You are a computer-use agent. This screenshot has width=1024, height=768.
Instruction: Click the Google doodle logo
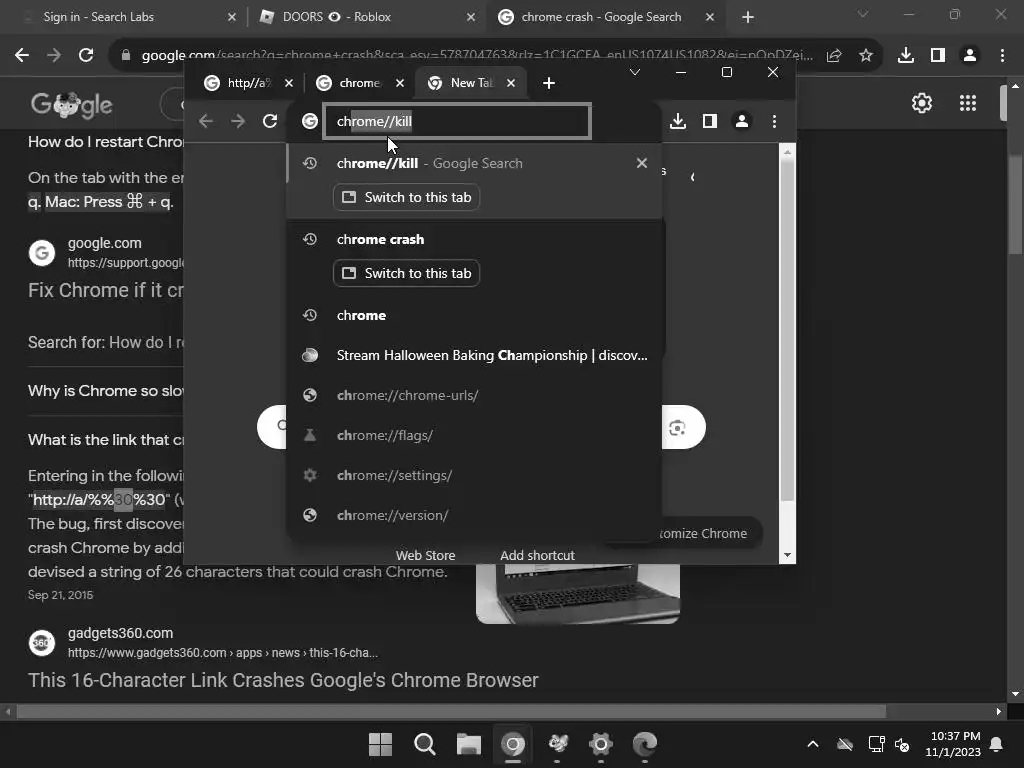pyautogui.click(x=71, y=104)
